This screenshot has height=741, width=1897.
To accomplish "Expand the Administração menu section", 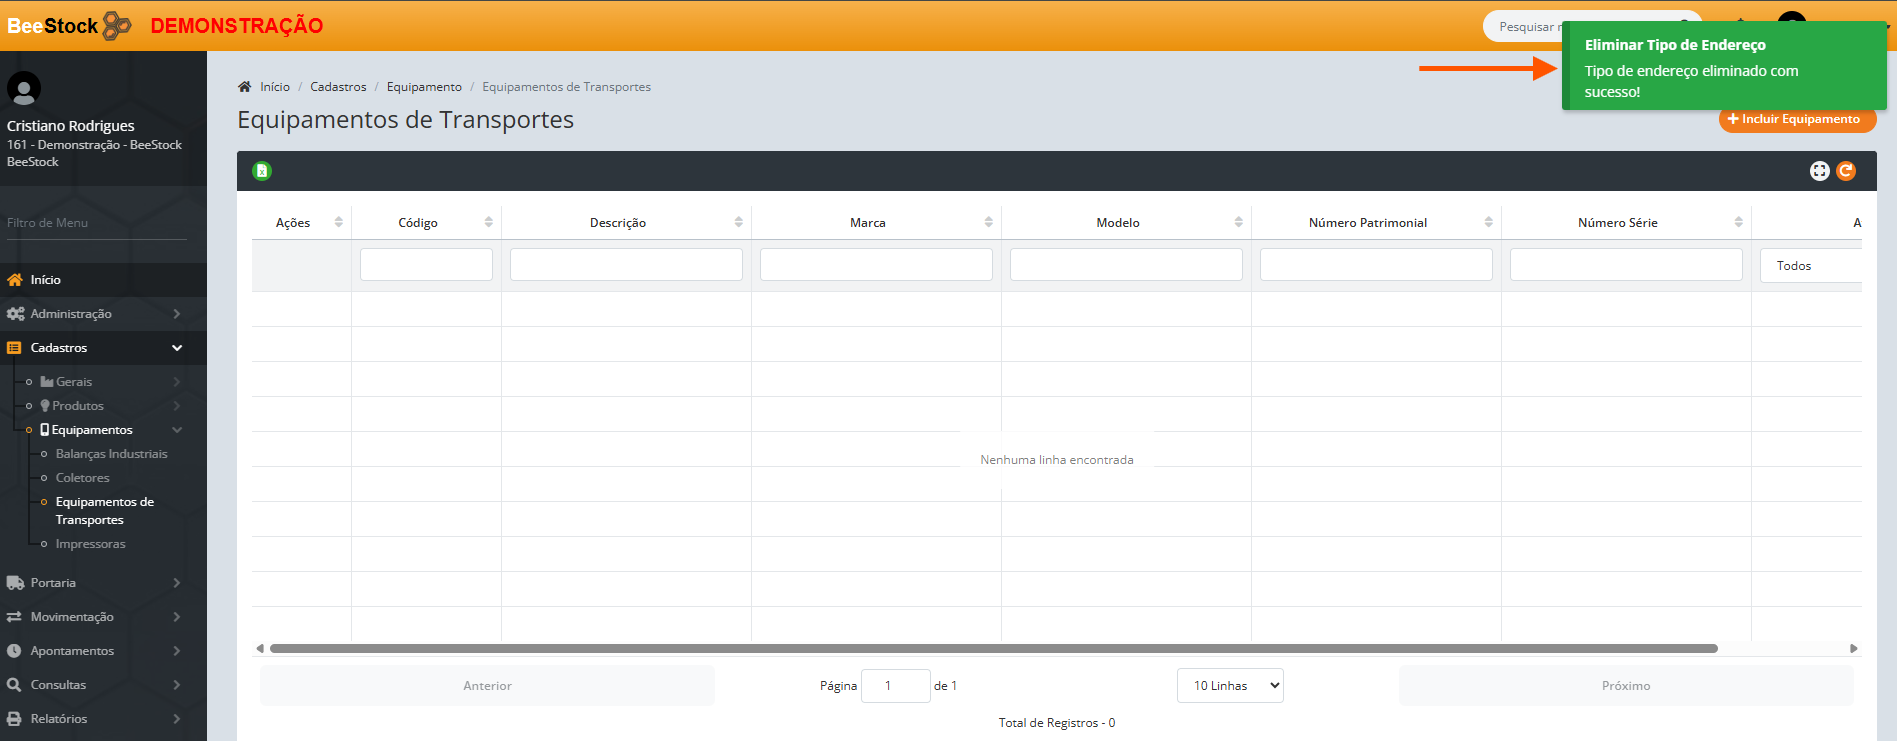I will click(90, 314).
